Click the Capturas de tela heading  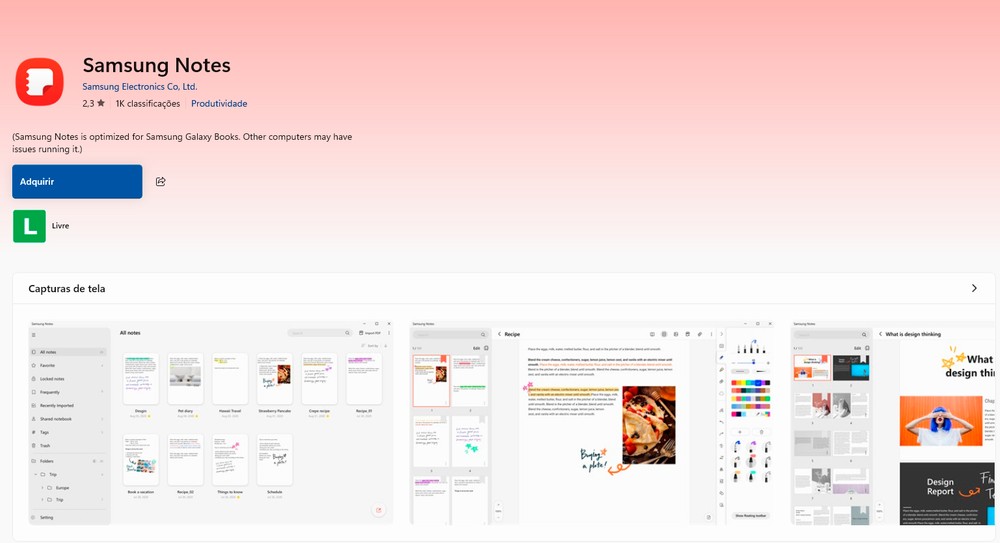[x=67, y=288]
